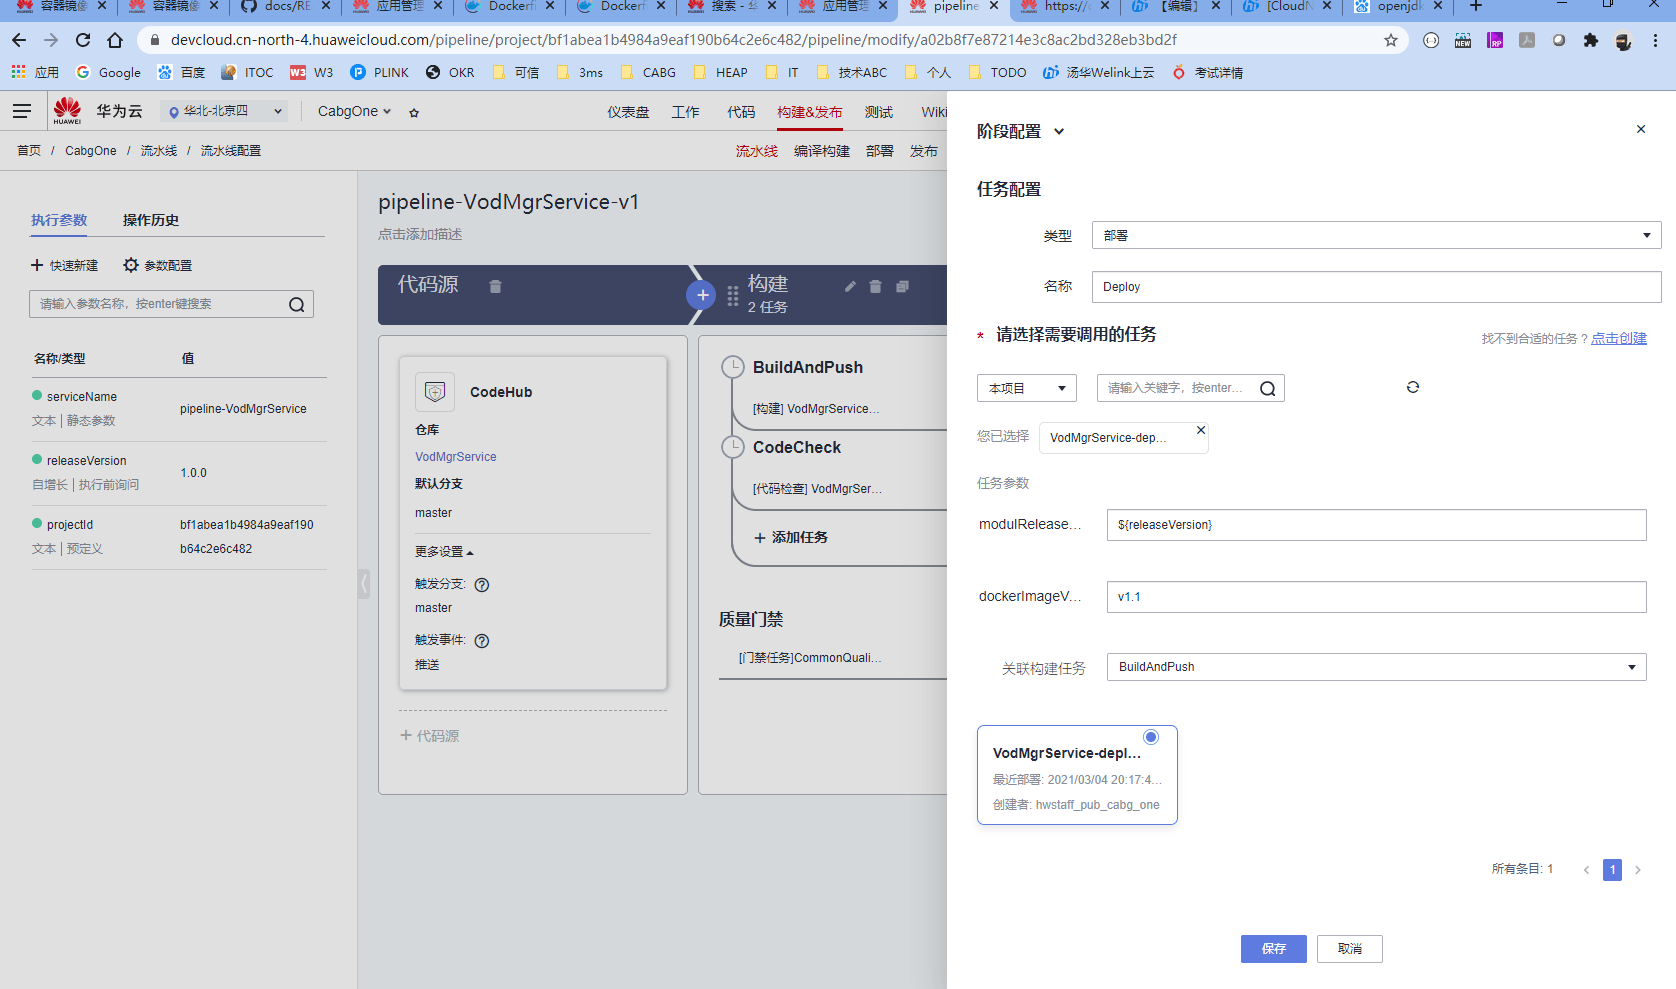1676x989 pixels.
Task: Click the CodeHub repository icon
Action: tap(435, 392)
